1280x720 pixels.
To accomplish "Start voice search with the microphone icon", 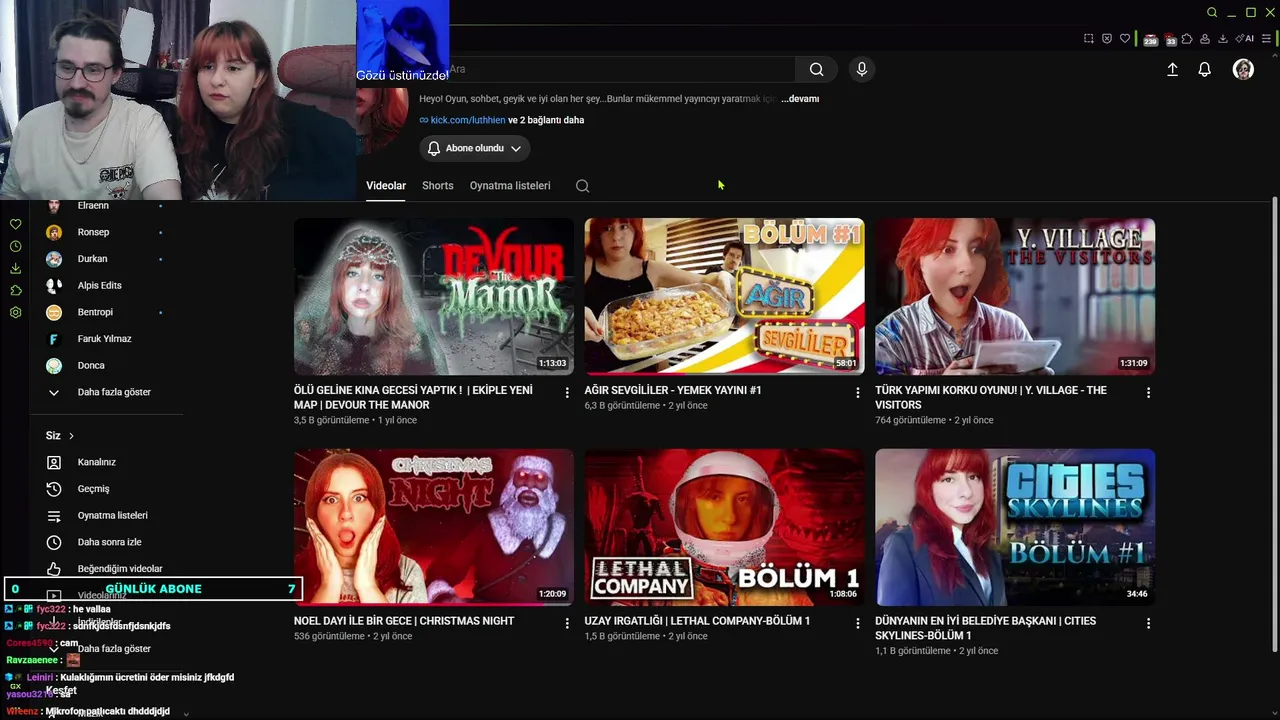I will tap(862, 69).
